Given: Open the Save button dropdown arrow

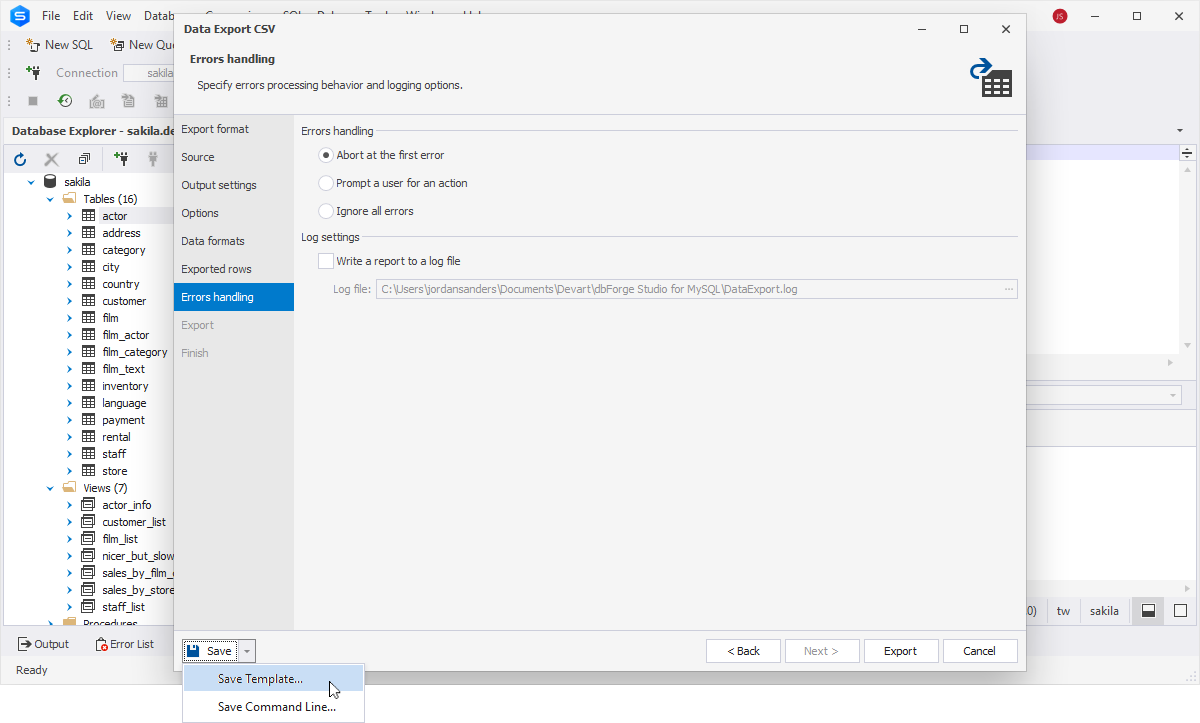Looking at the screenshot, I should coord(247,651).
